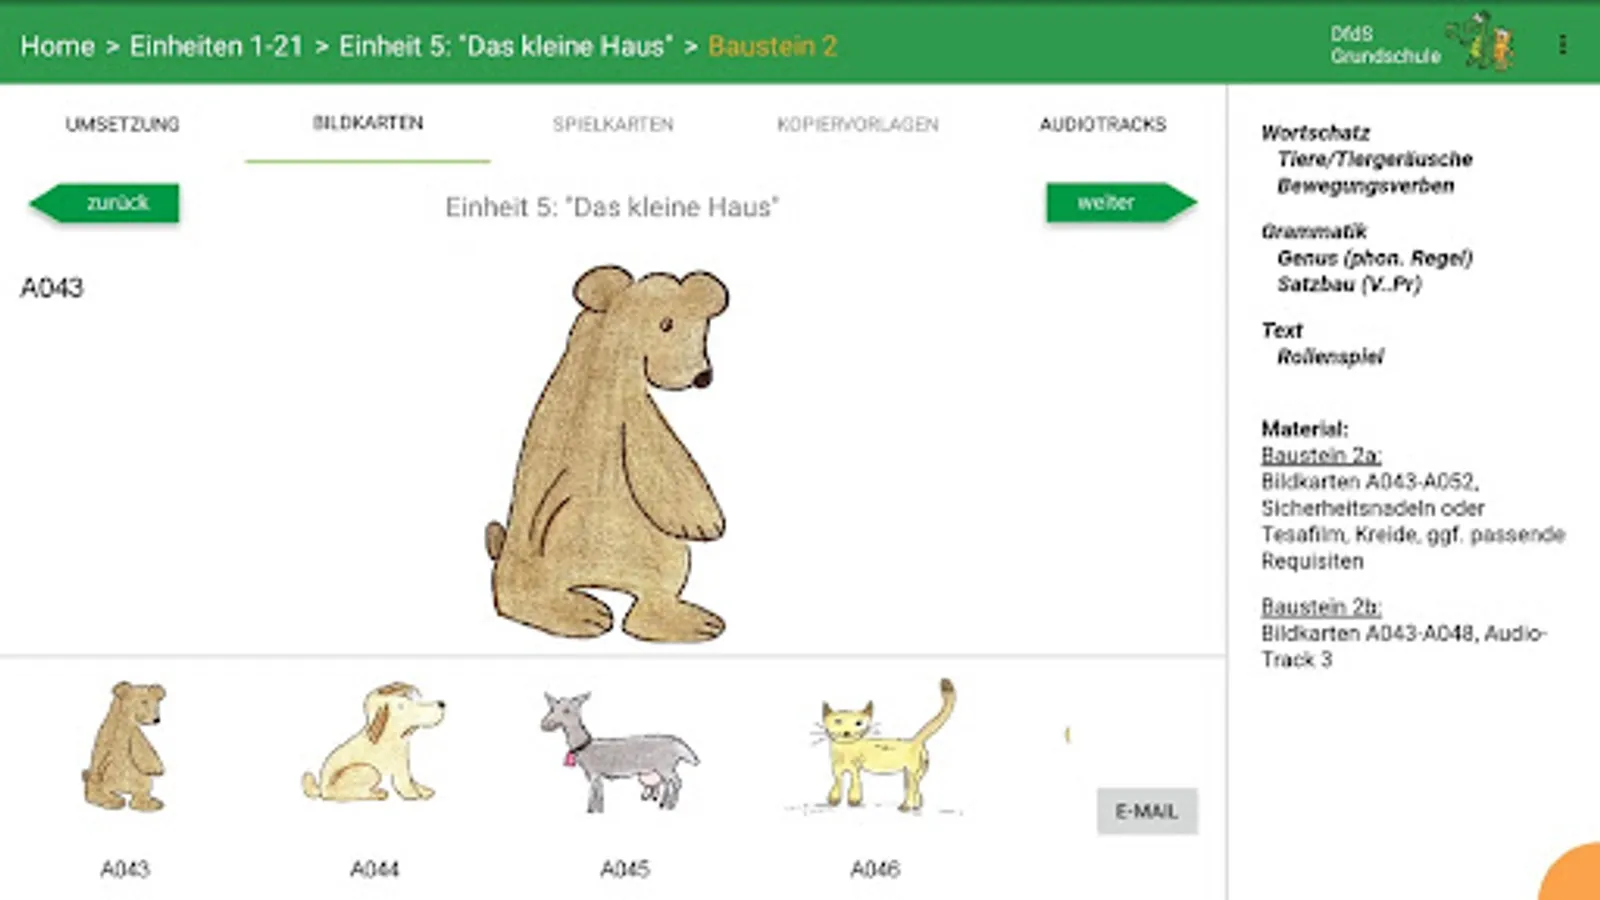Go back with the zurück arrow

pyautogui.click(x=105, y=203)
